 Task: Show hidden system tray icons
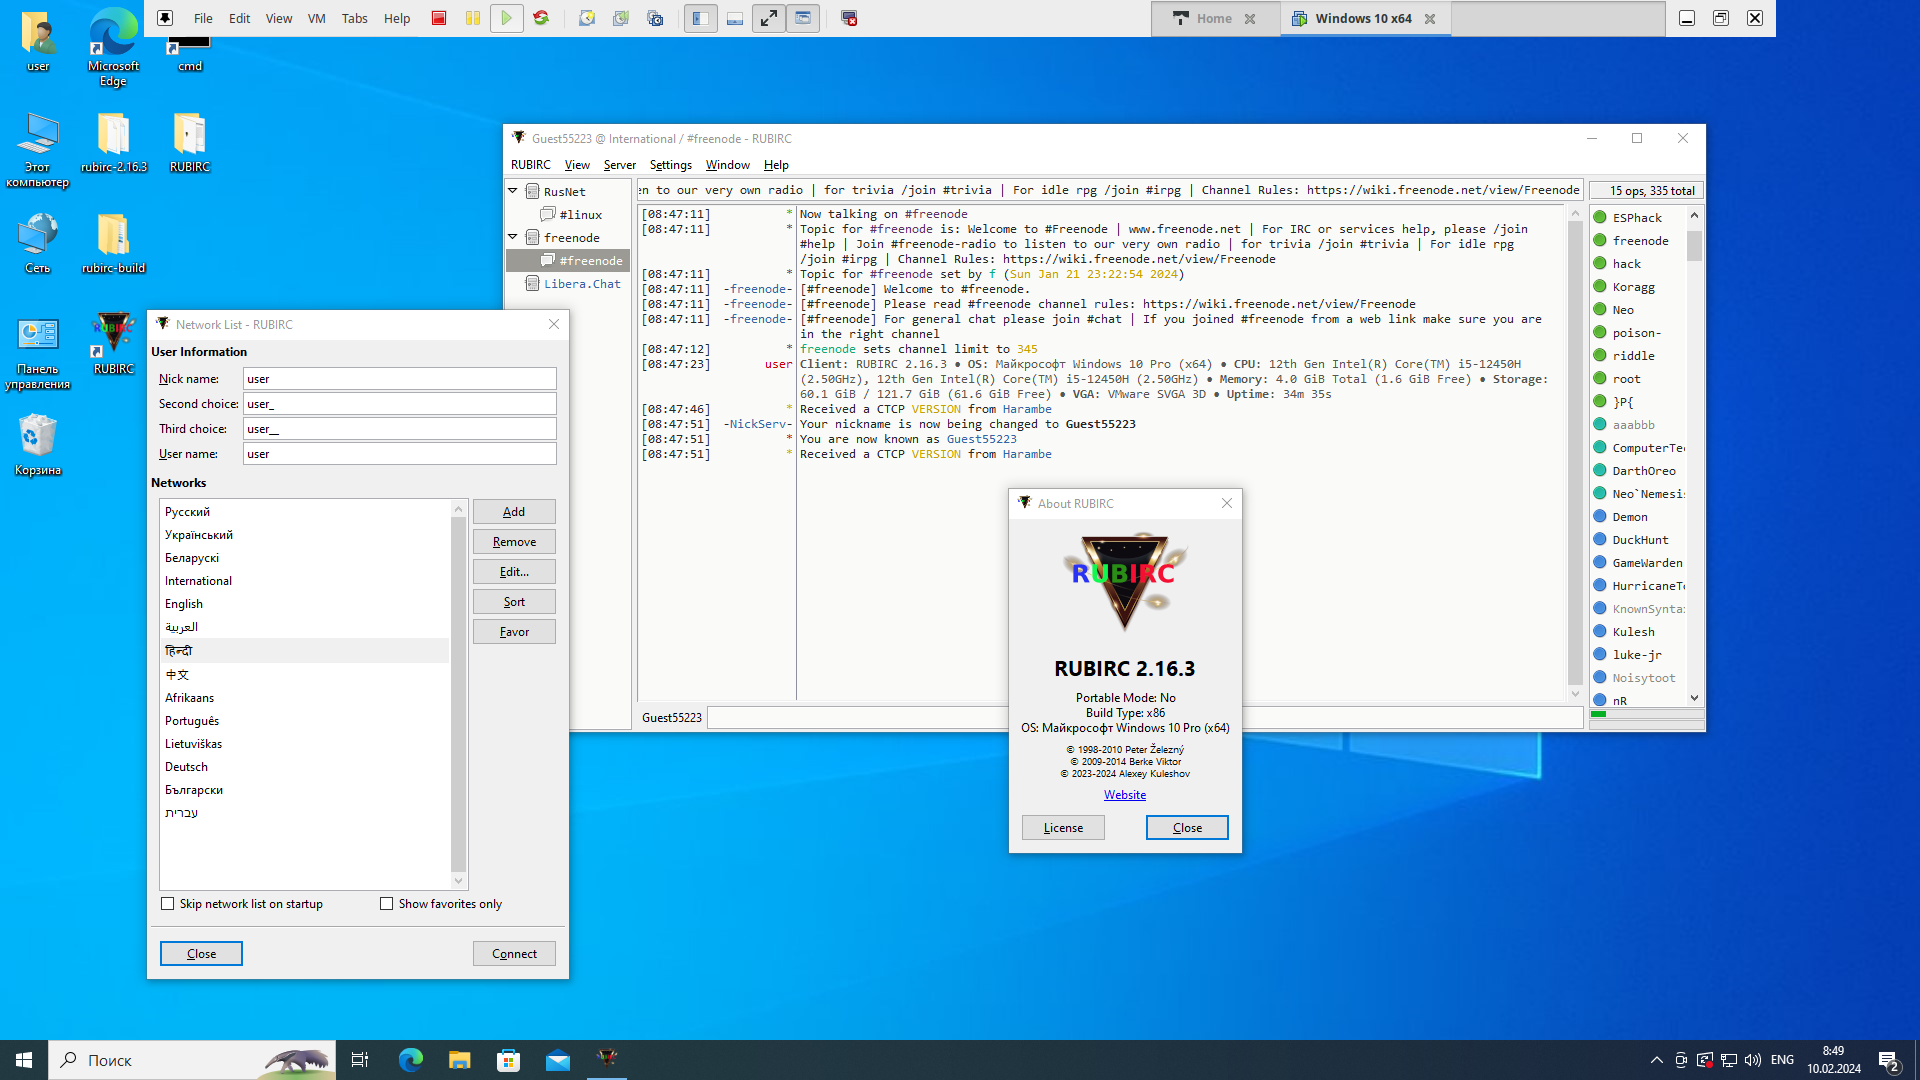tap(1656, 1059)
